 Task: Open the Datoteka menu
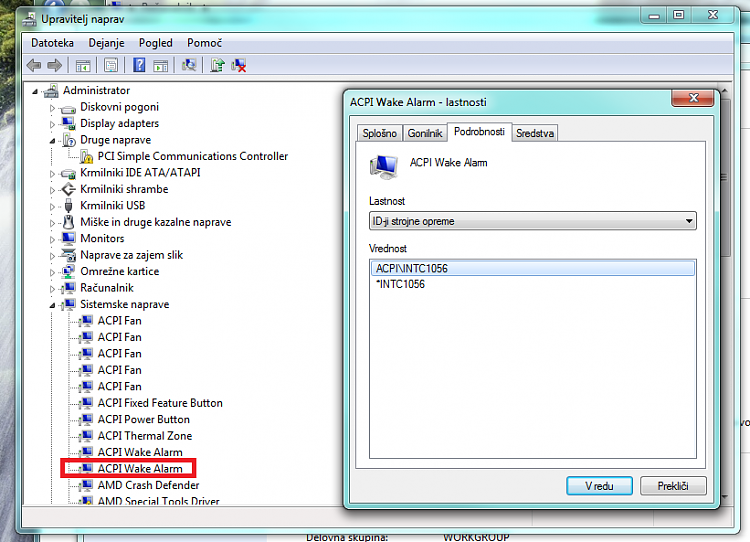tap(52, 43)
